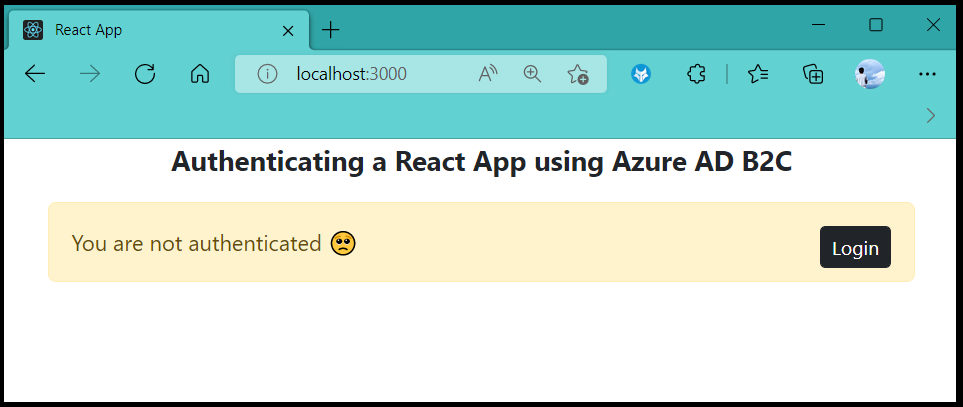Expand the favorites bar overflow chevron
Screen dimensions: 963x407
pos(931,115)
